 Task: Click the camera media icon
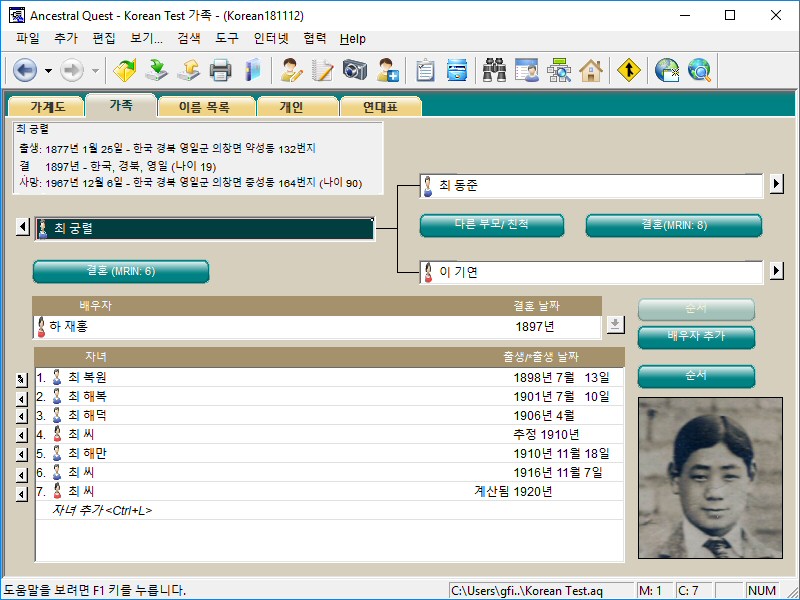click(x=355, y=70)
